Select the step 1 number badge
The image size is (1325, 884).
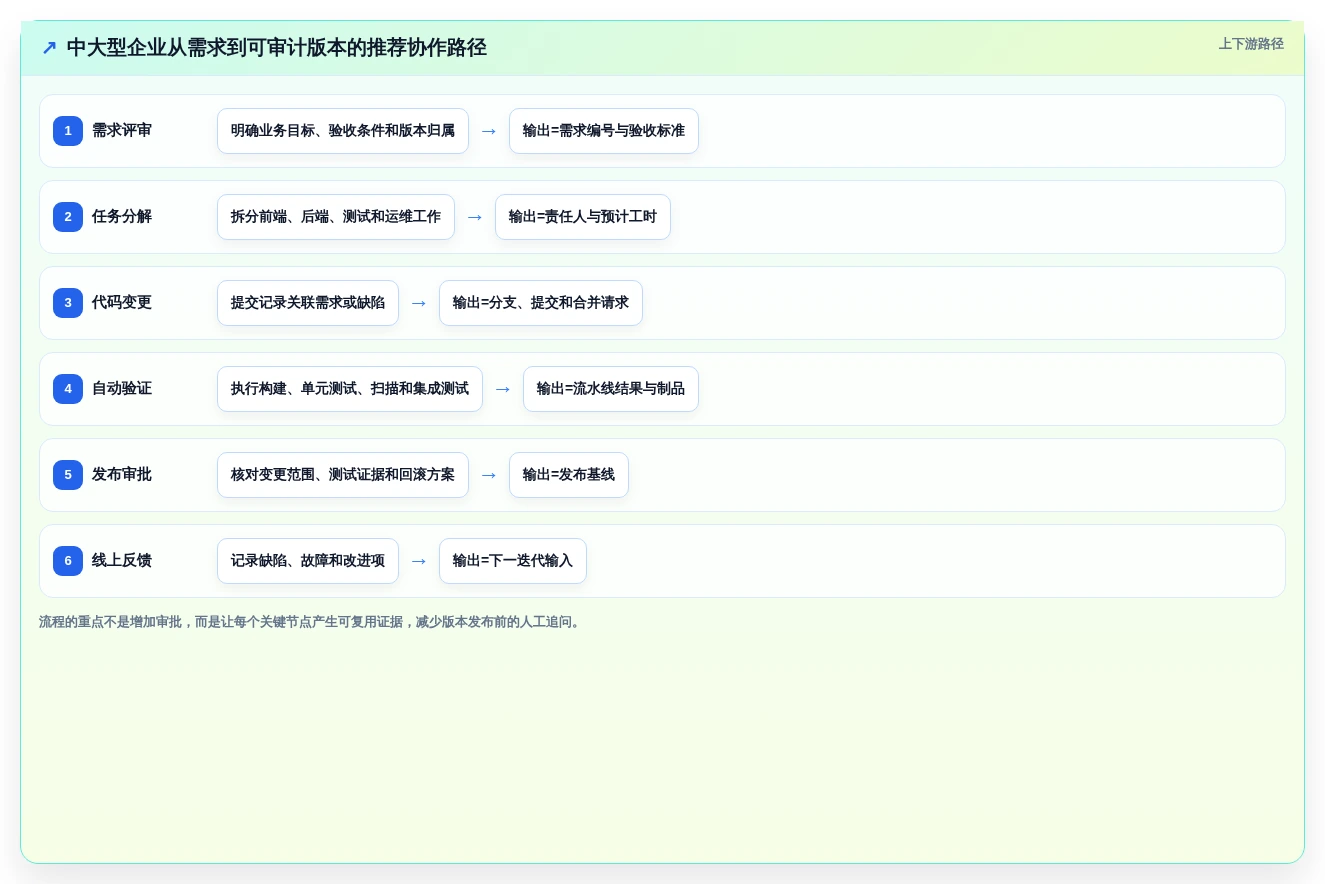coord(68,131)
